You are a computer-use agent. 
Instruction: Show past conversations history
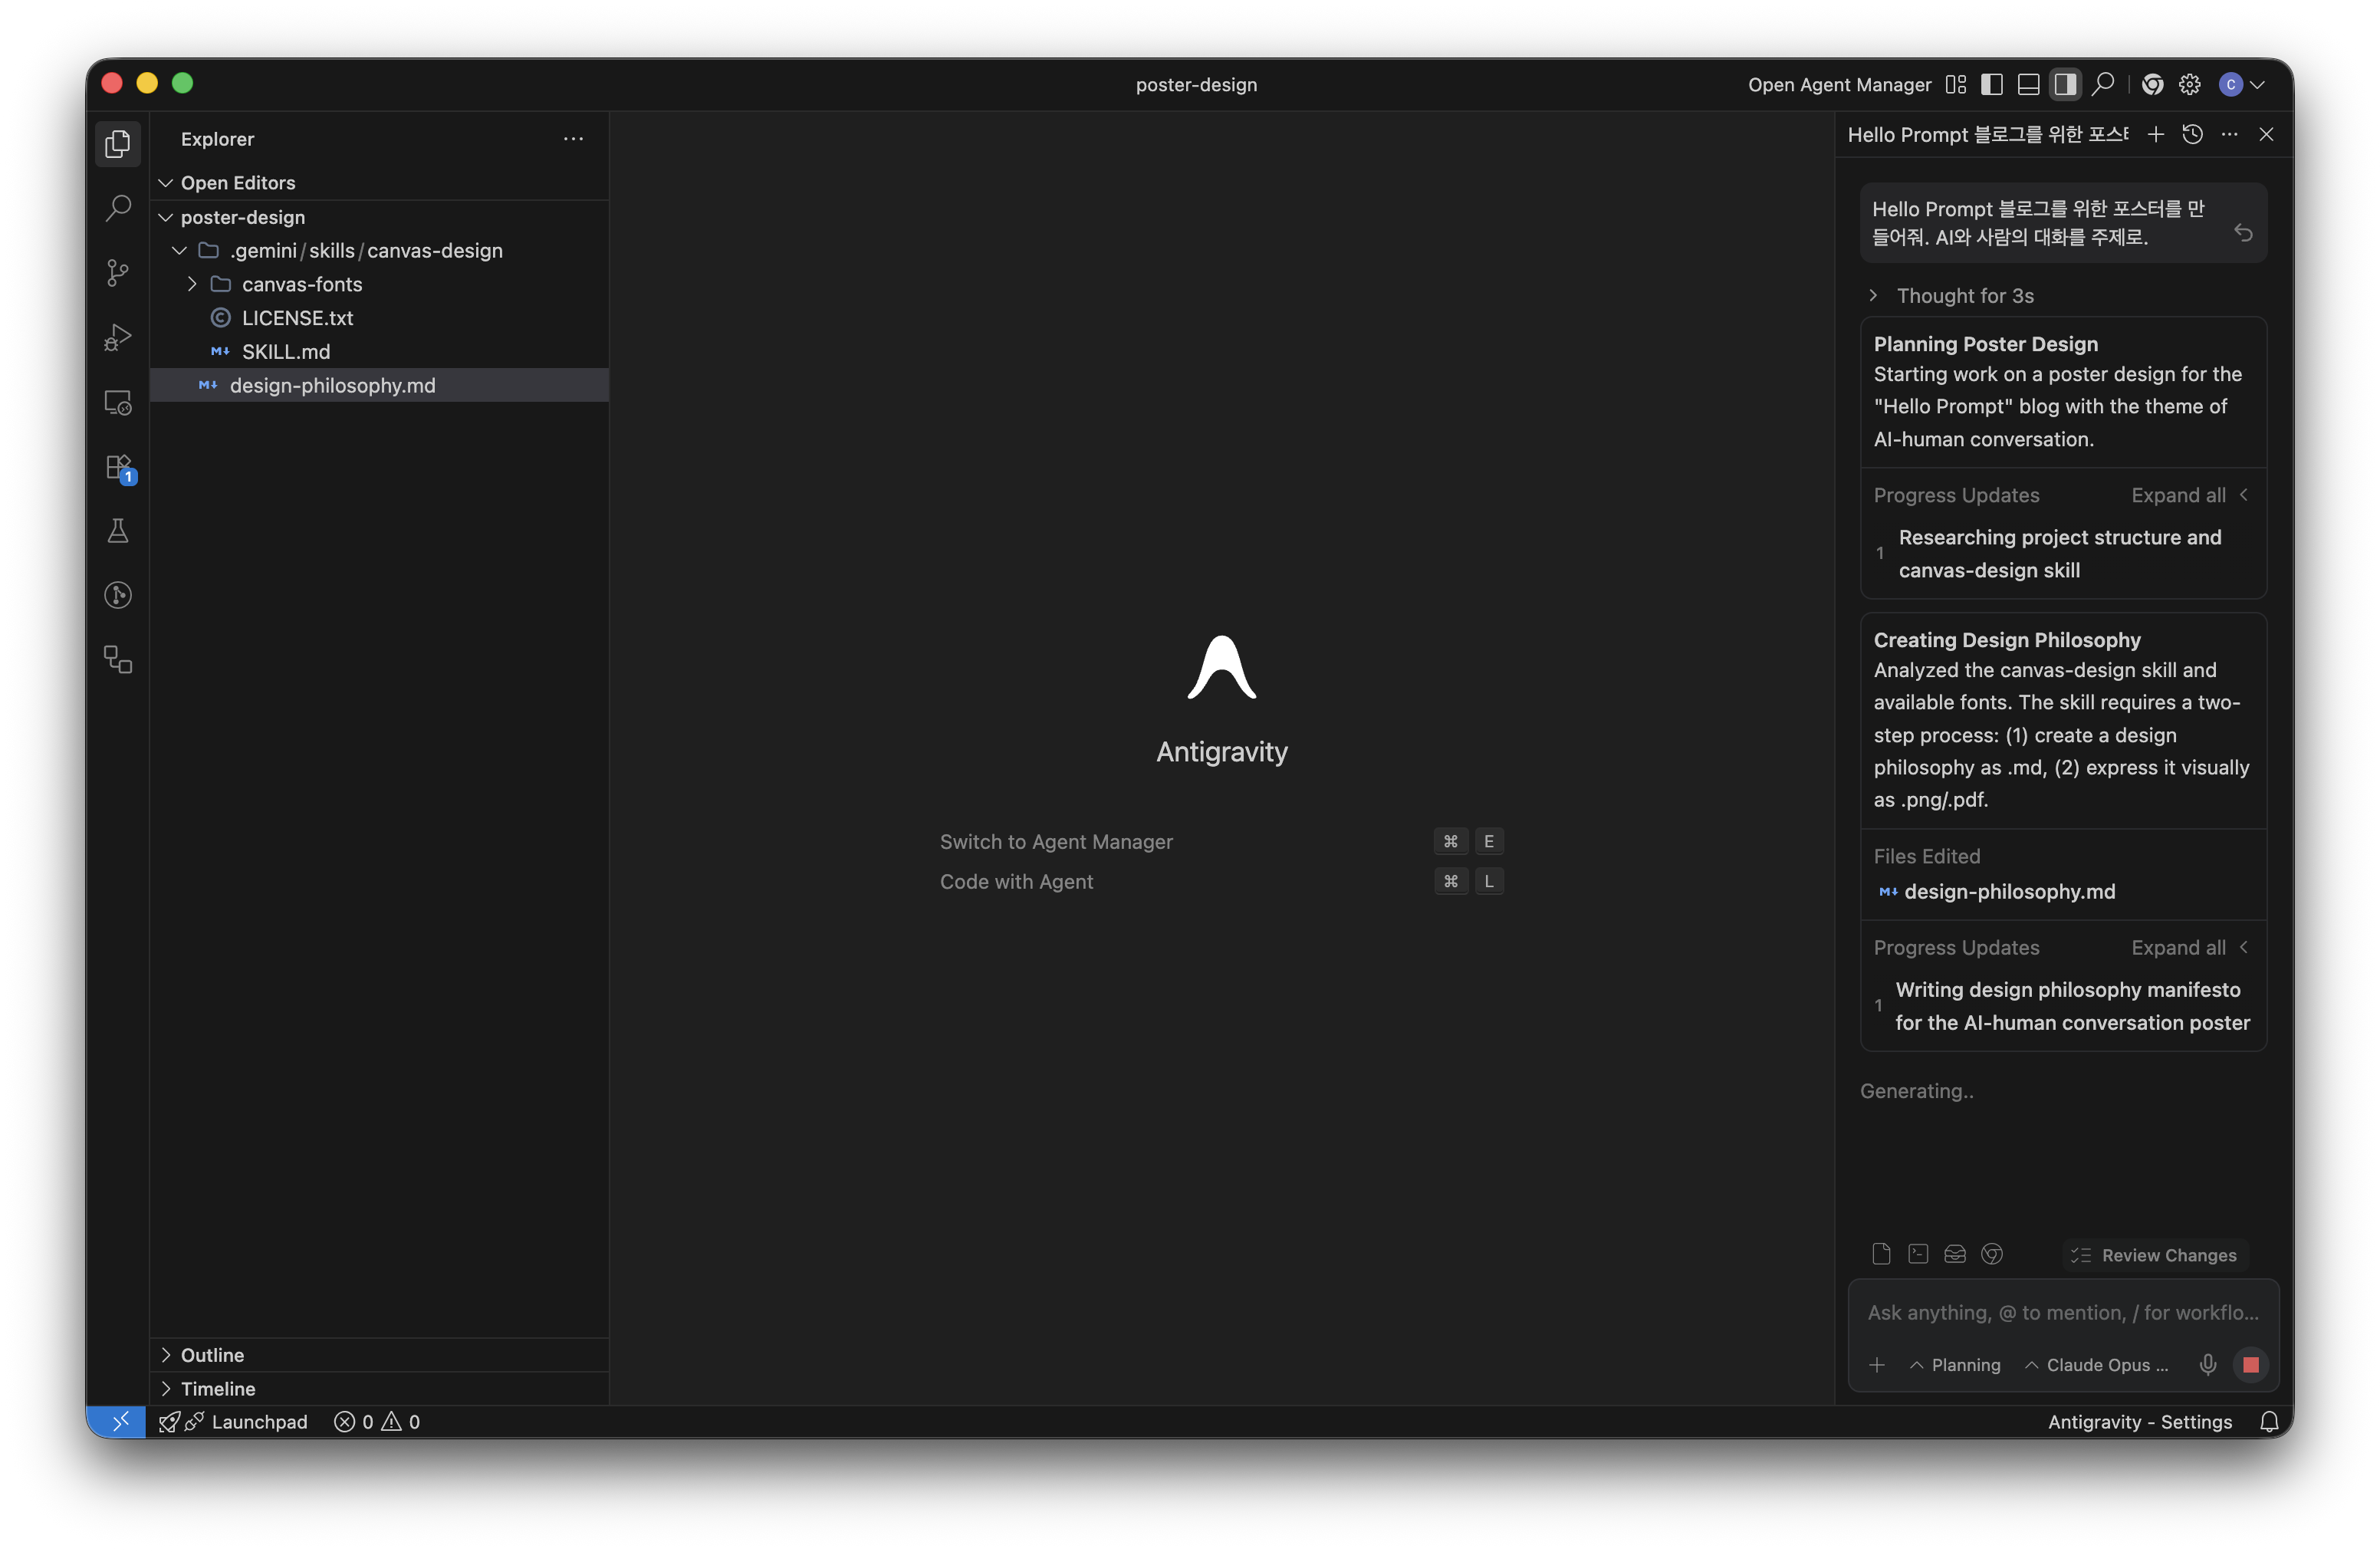2192,134
